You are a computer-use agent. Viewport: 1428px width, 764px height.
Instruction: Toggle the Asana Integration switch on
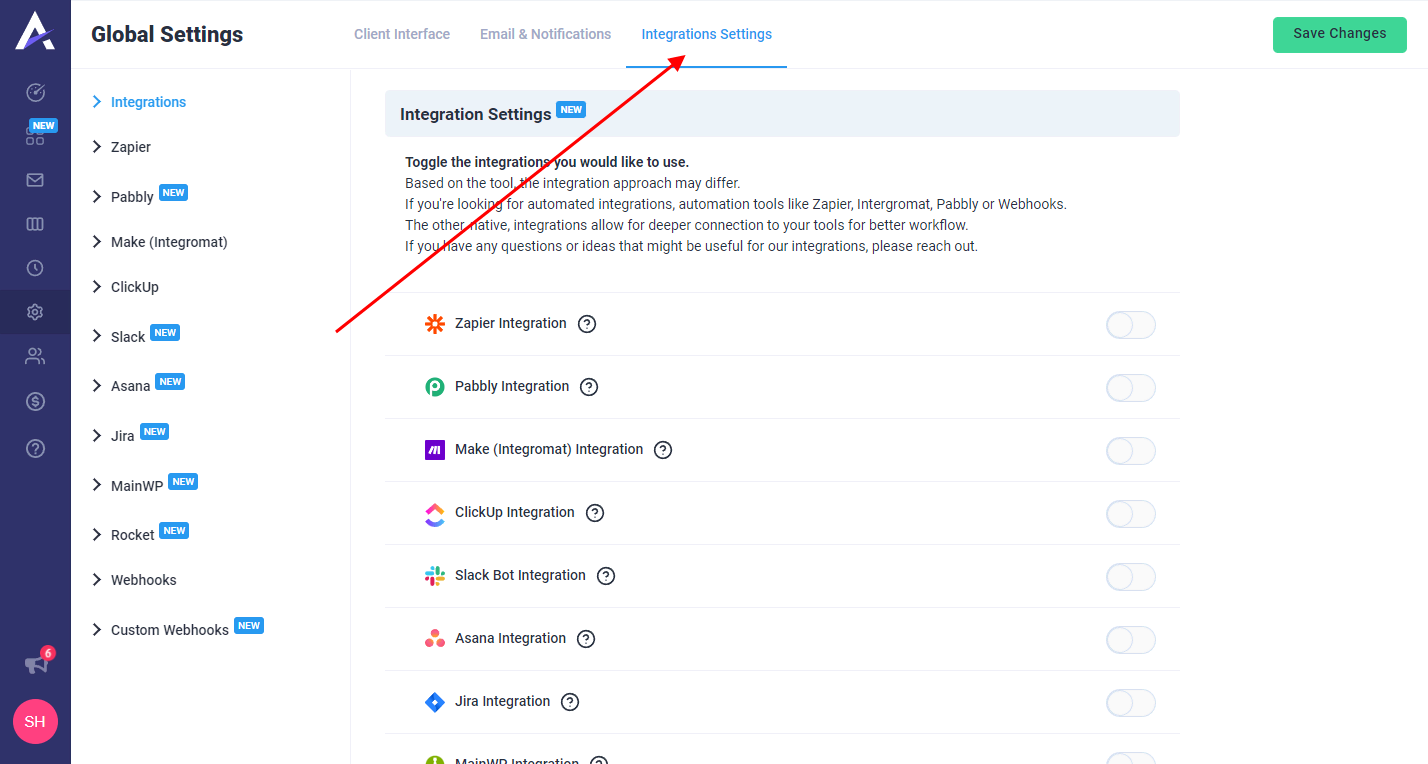pyautogui.click(x=1130, y=640)
